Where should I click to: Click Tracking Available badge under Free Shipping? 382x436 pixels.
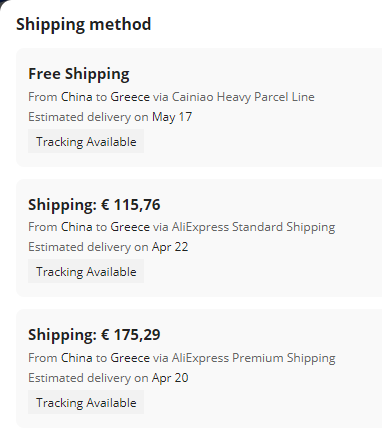[x=86, y=142]
